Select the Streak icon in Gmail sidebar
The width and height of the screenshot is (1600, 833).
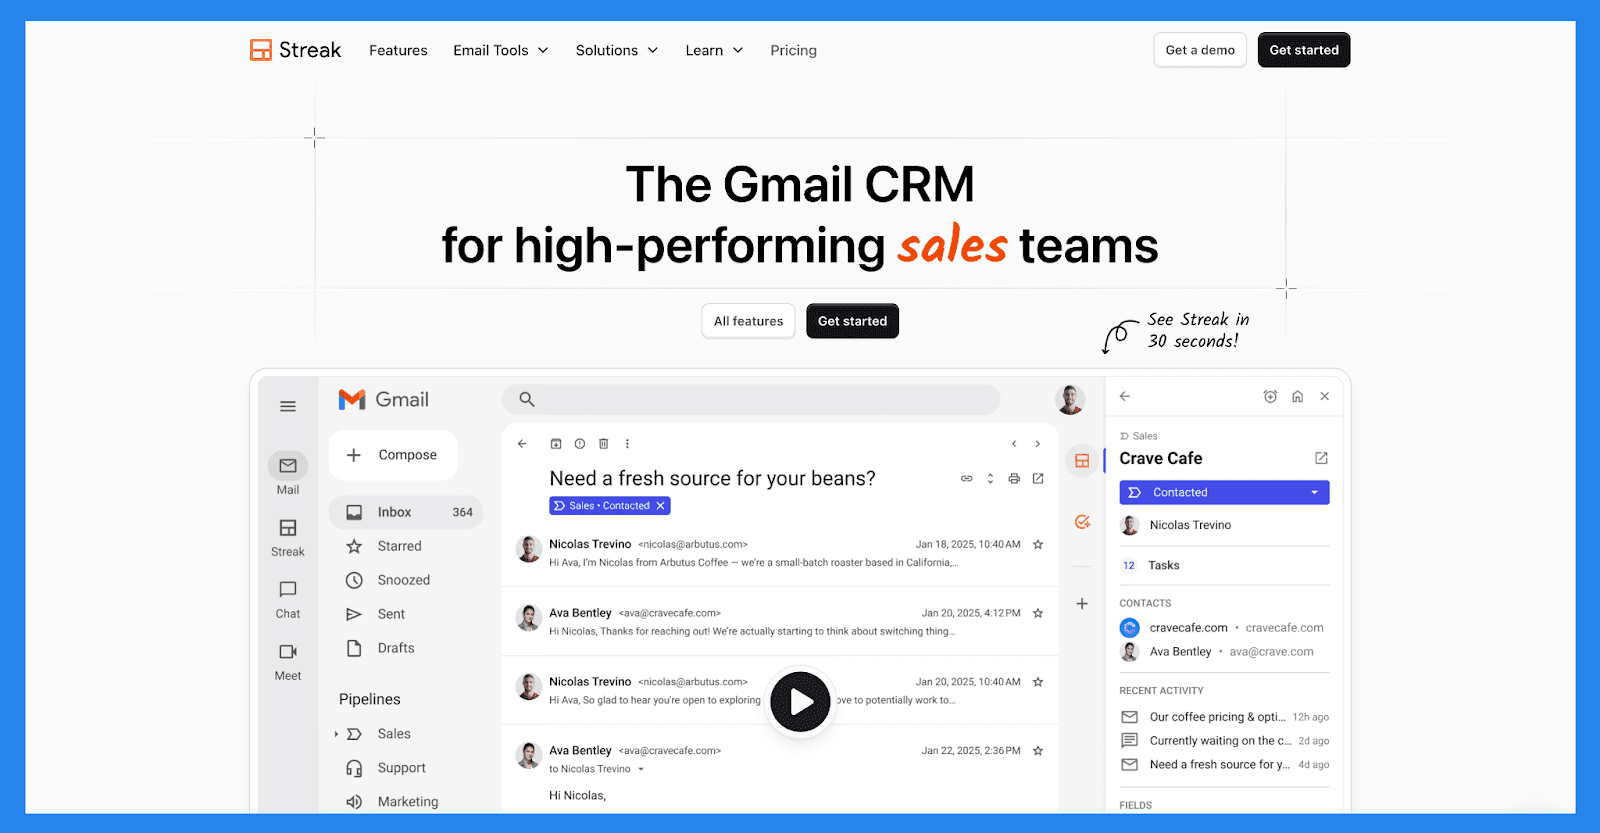[288, 528]
